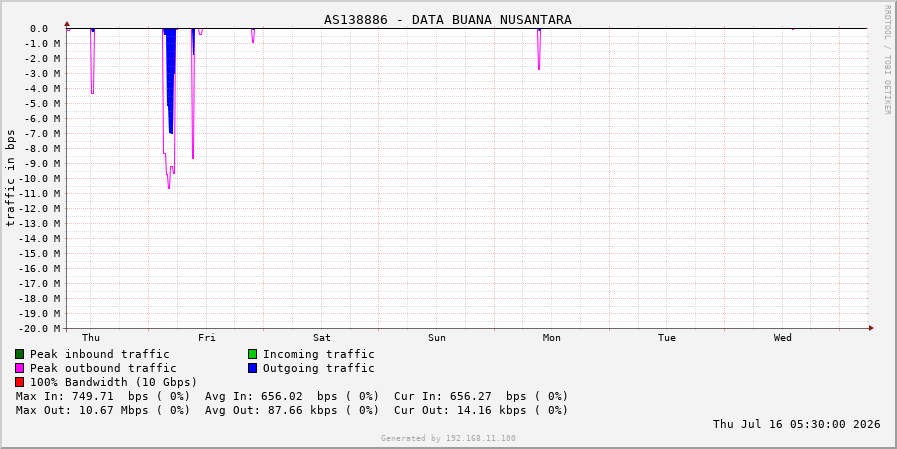Click the 0.0 y-axis value at the top
897x449 pixels.
[x=39, y=29]
